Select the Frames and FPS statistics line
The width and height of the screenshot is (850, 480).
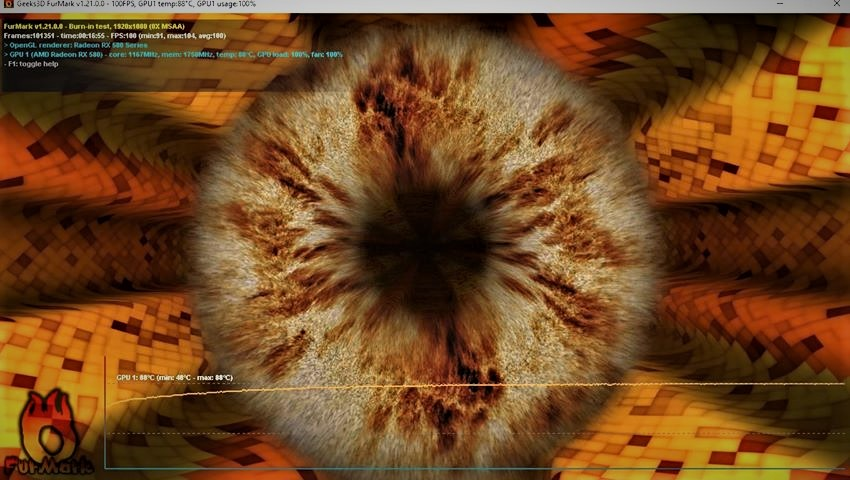pos(115,34)
